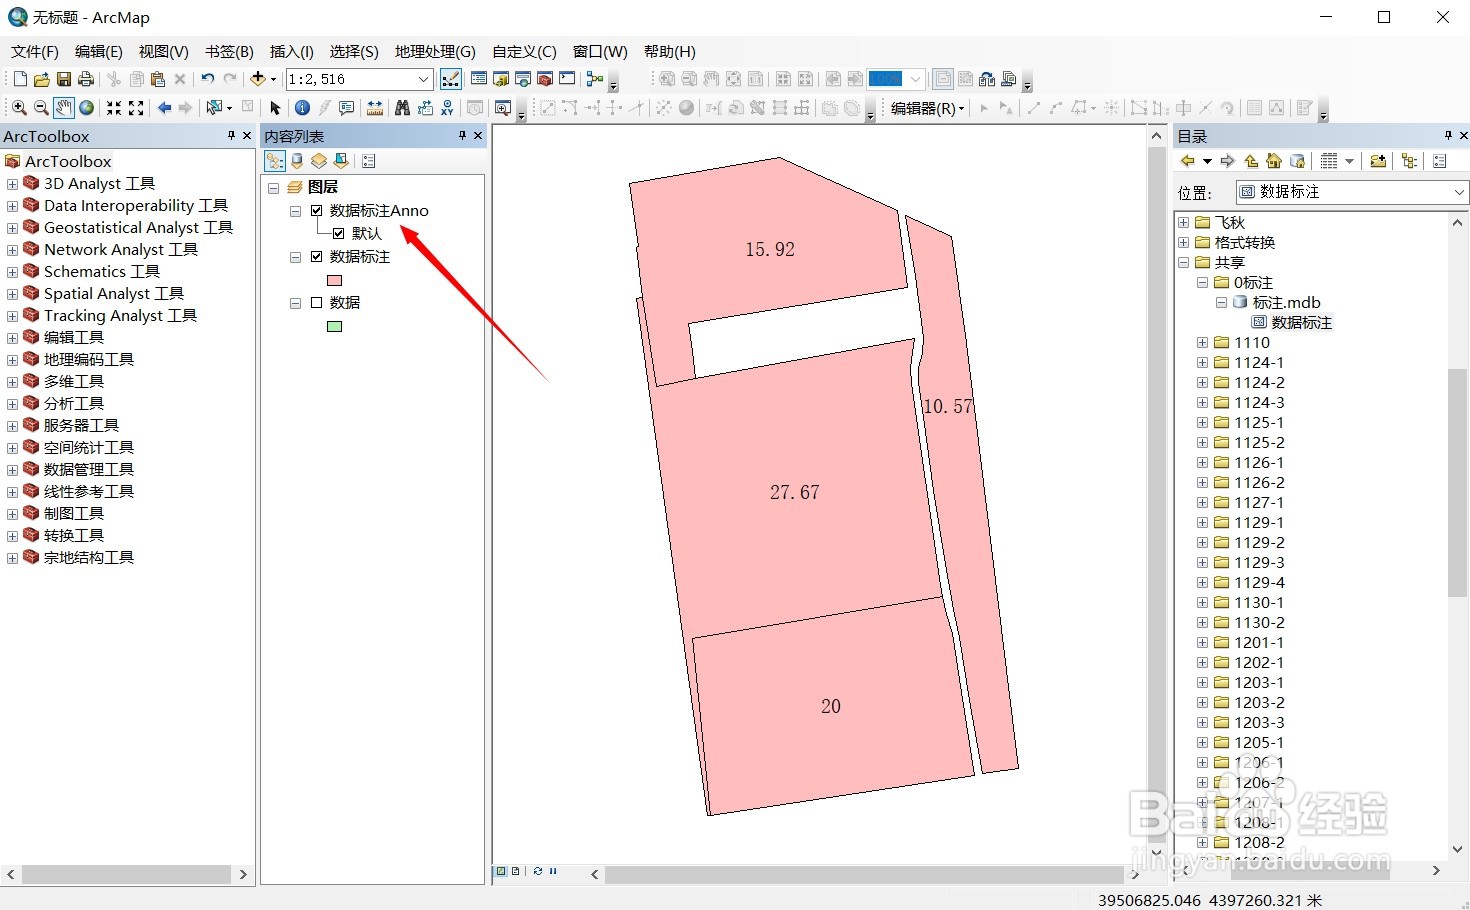The image size is (1470, 910).
Task: Click the pink symbol swatch under 数据标注
Action: 335,280
